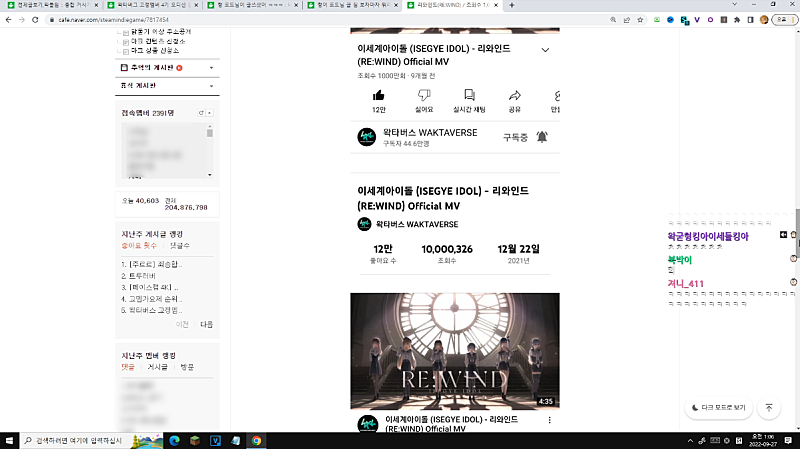800x449 pixels.
Task: Go back to the previous page
Action: [9, 20]
